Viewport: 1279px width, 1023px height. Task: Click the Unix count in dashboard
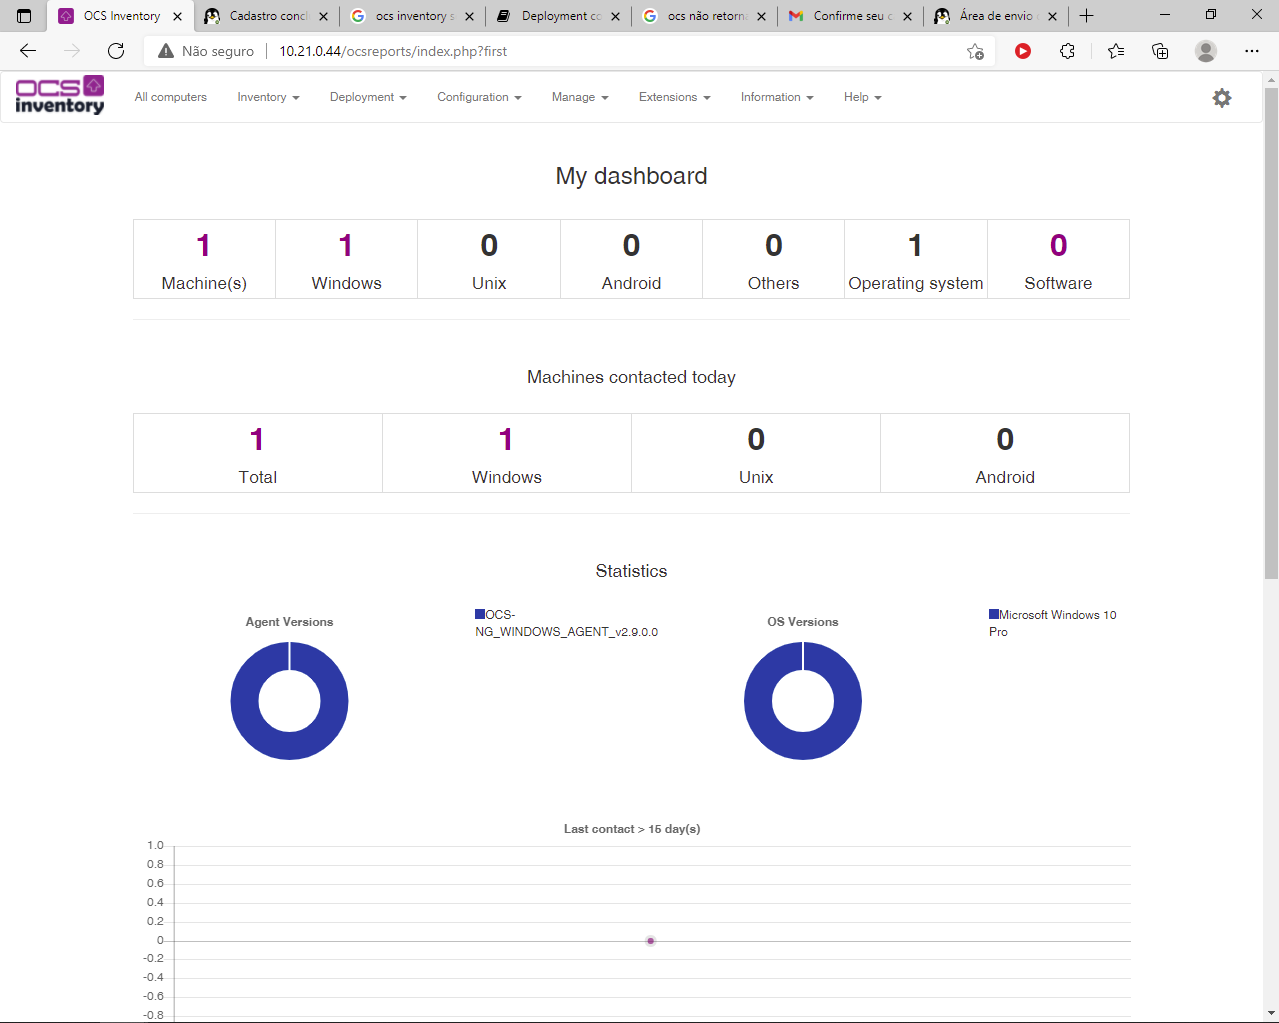489,246
